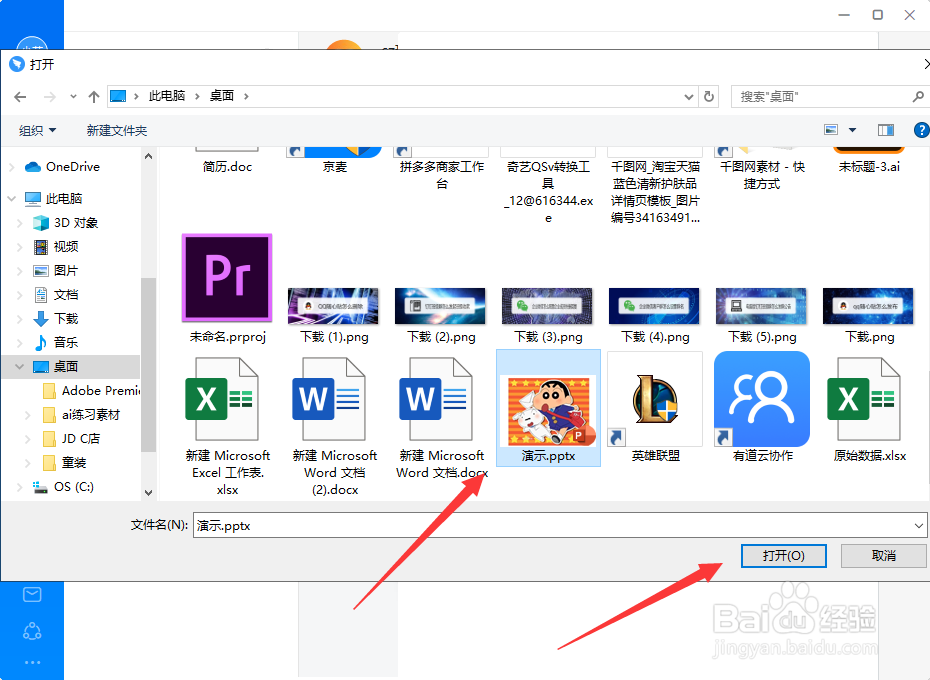The image size is (930, 680).
Task: Navigate up one folder level
Action: (94, 96)
